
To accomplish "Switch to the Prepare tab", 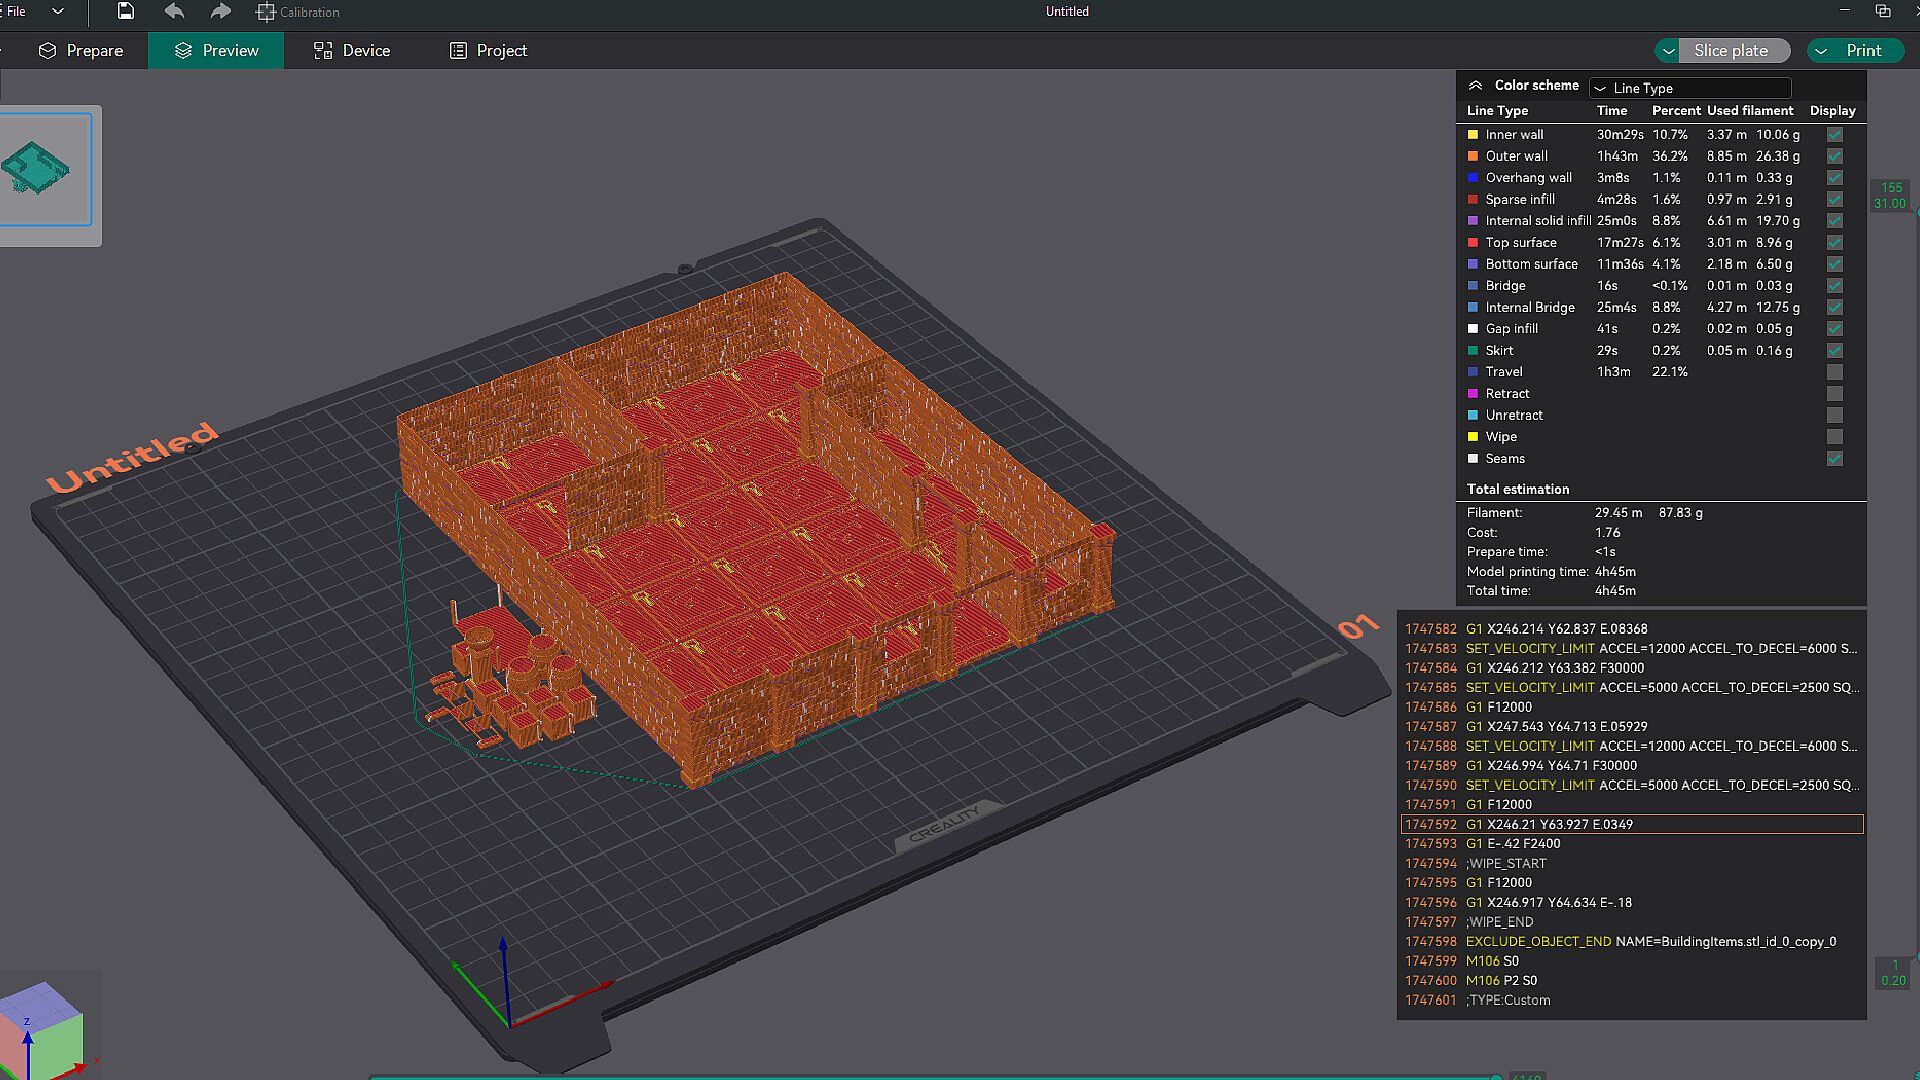I will pos(81,51).
